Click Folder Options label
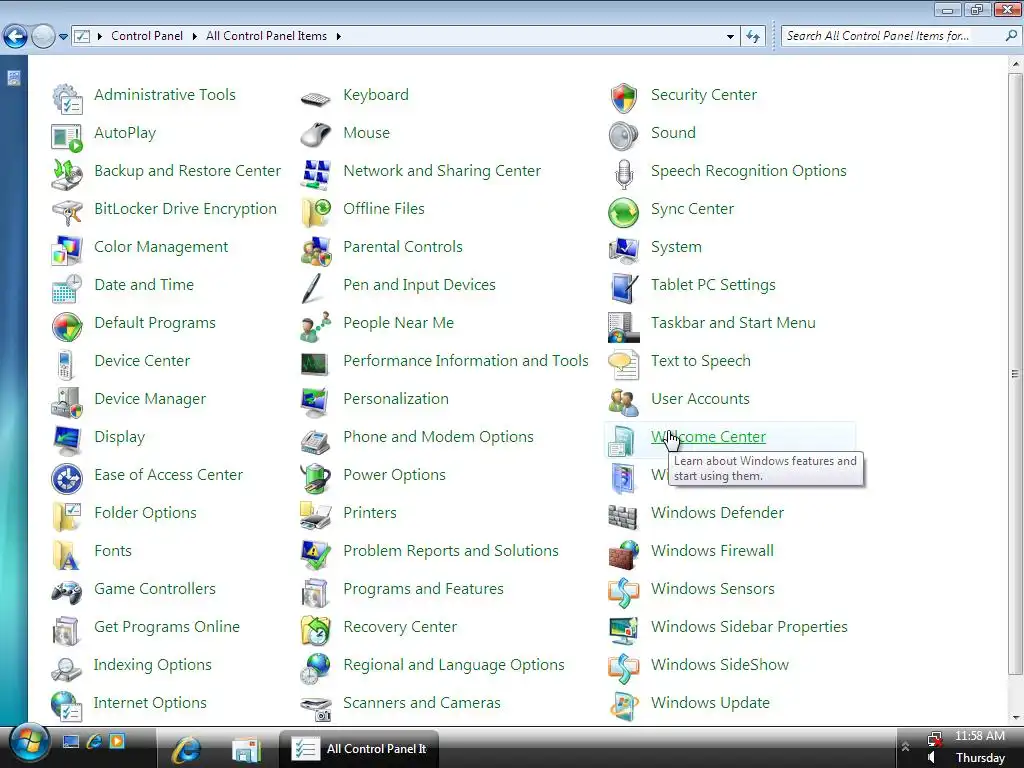Viewport: 1024px width, 768px height. (145, 513)
